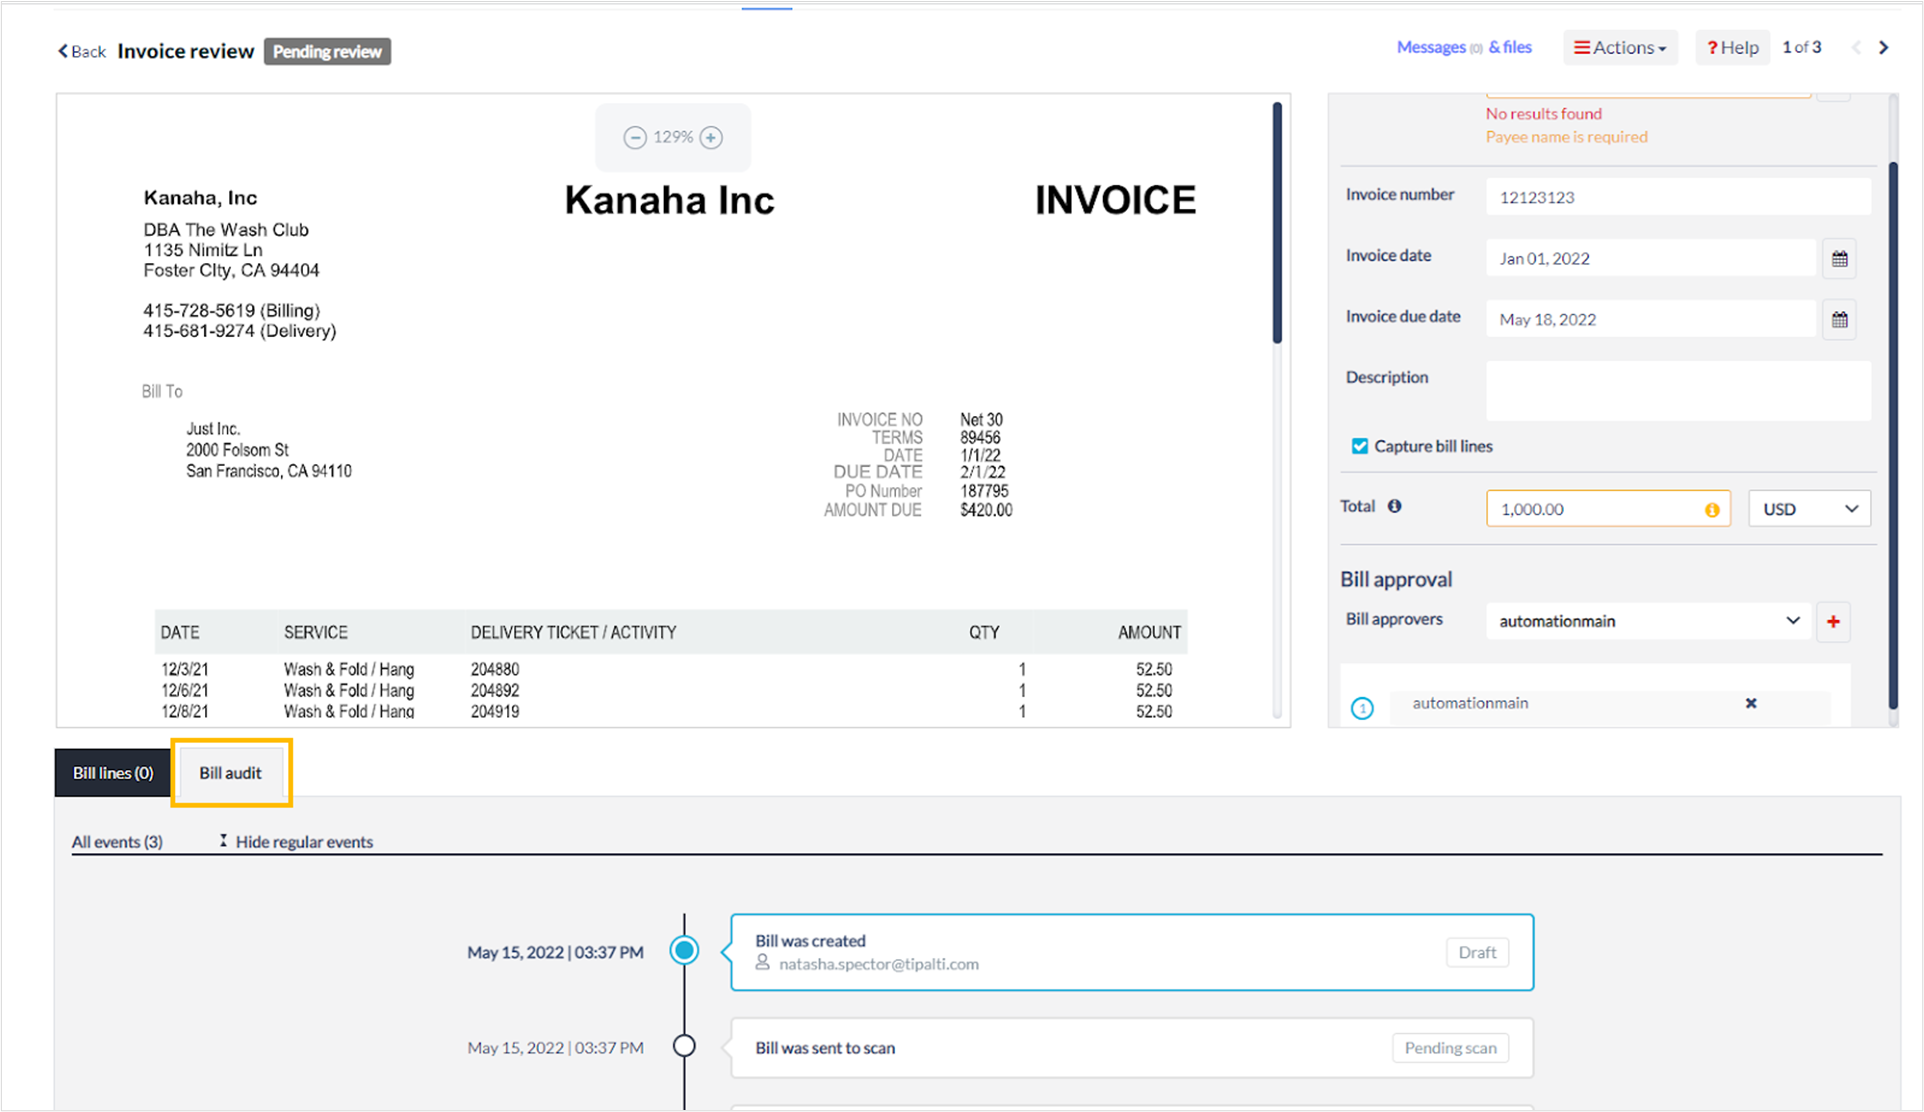Click the Draft status label

1477,952
